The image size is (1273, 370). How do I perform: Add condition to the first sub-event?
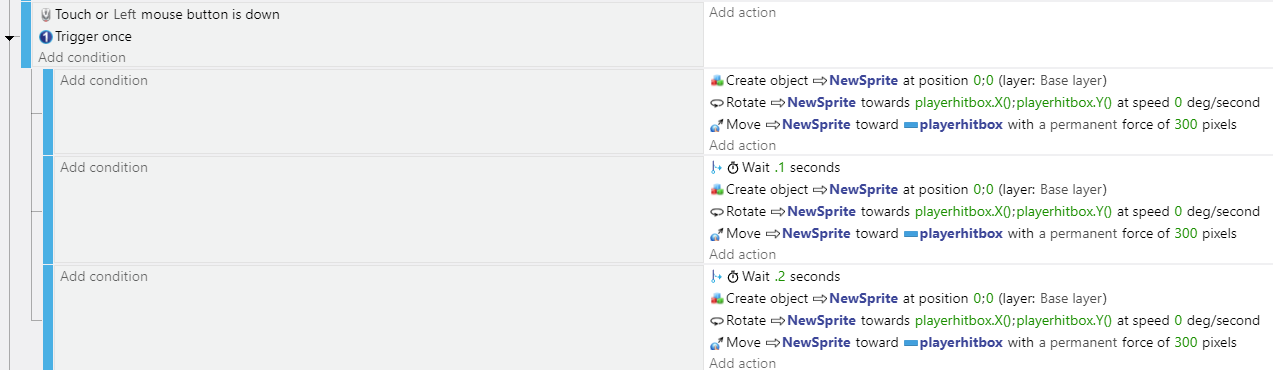(x=104, y=81)
